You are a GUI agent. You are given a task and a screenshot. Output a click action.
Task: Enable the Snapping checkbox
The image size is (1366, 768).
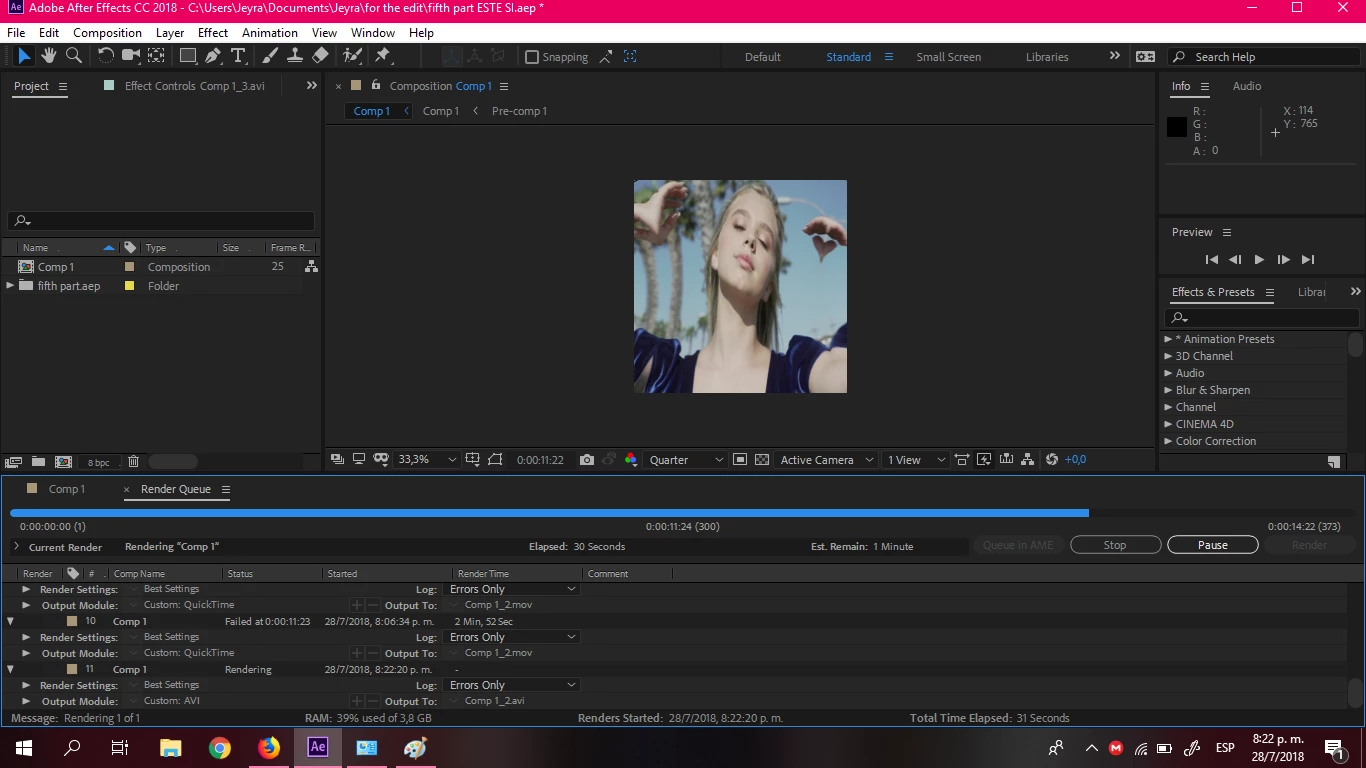pos(532,57)
